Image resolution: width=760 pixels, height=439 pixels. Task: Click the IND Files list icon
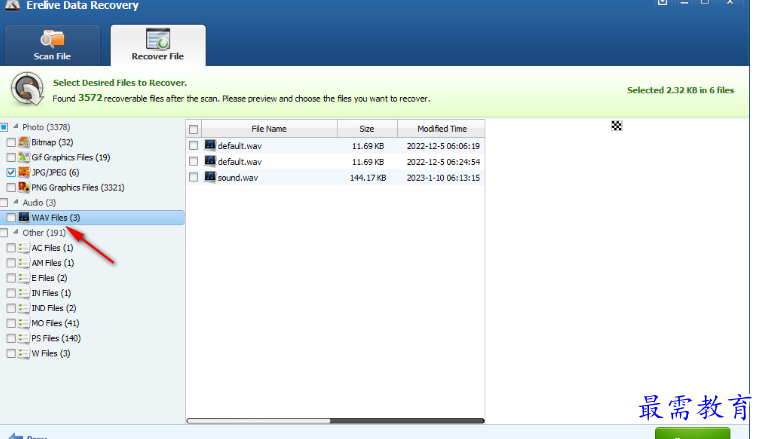24,308
